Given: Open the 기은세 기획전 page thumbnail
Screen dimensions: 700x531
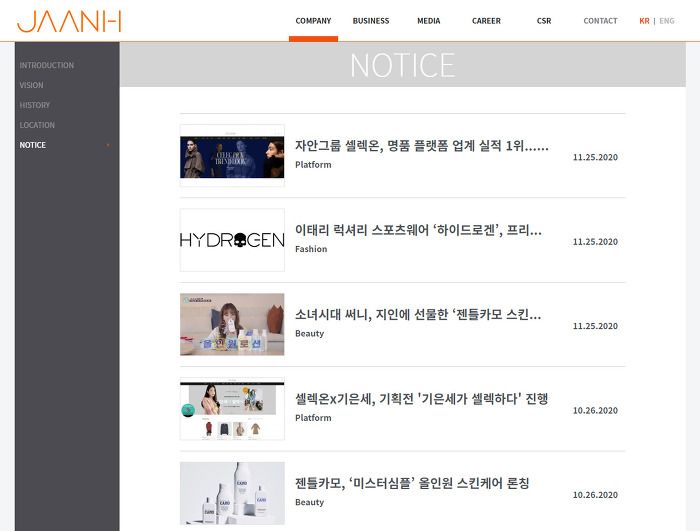Looking at the screenshot, I should (x=232, y=409).
